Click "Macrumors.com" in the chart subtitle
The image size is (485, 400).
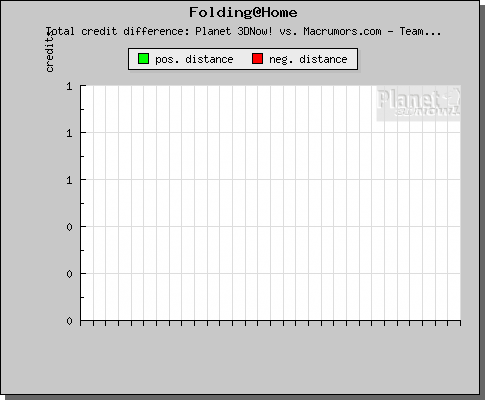(x=342, y=31)
